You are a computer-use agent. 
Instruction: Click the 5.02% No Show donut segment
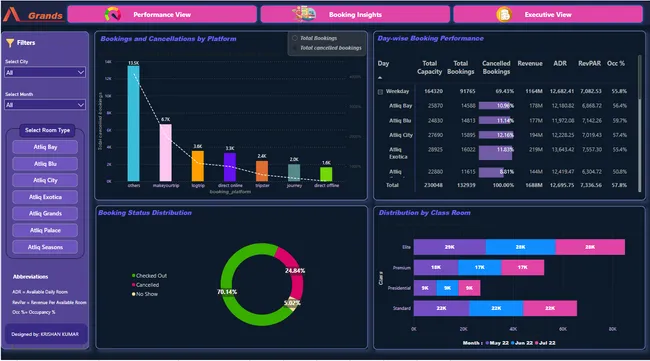pos(293,304)
